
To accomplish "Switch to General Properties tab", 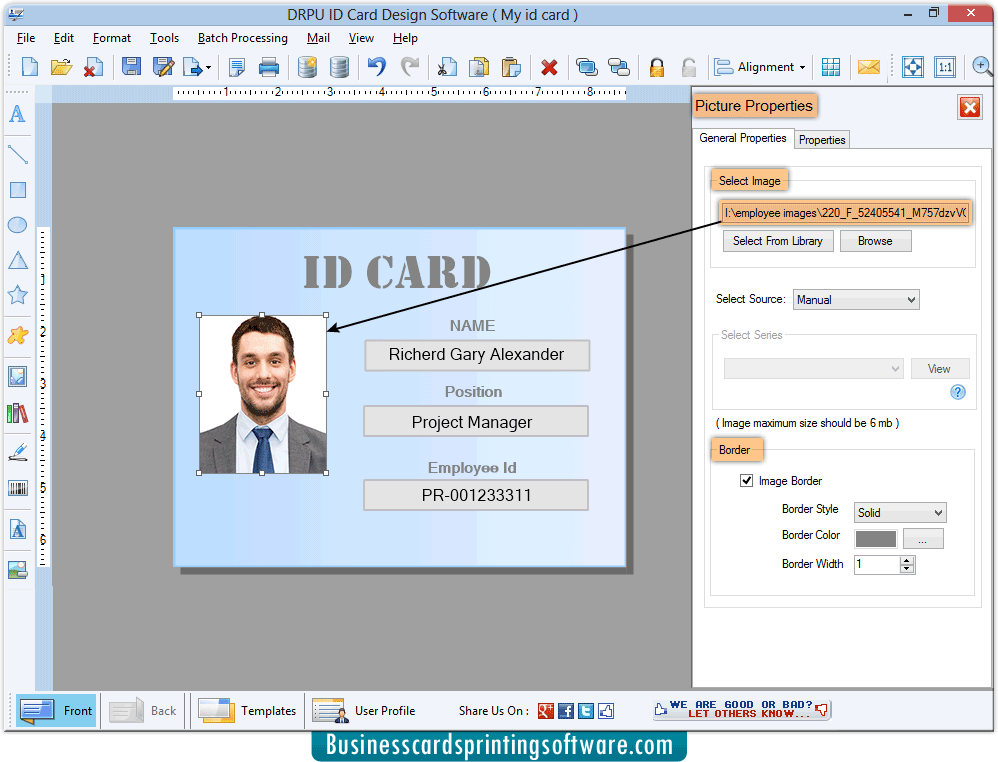I will point(743,138).
